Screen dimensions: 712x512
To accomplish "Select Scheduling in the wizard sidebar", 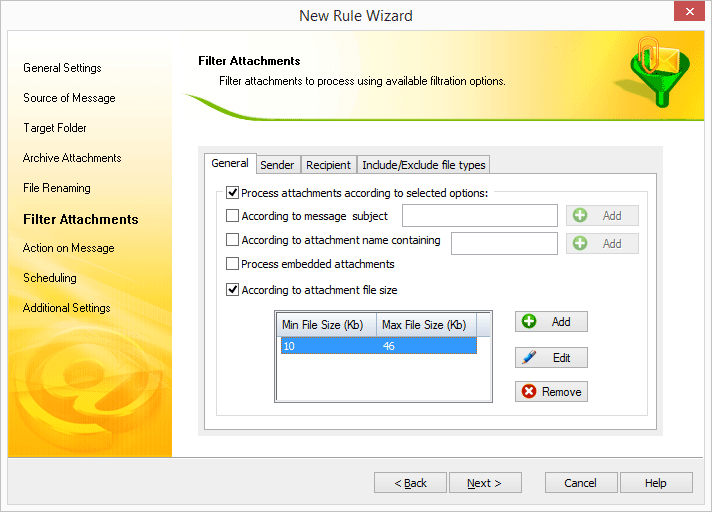I will (50, 278).
